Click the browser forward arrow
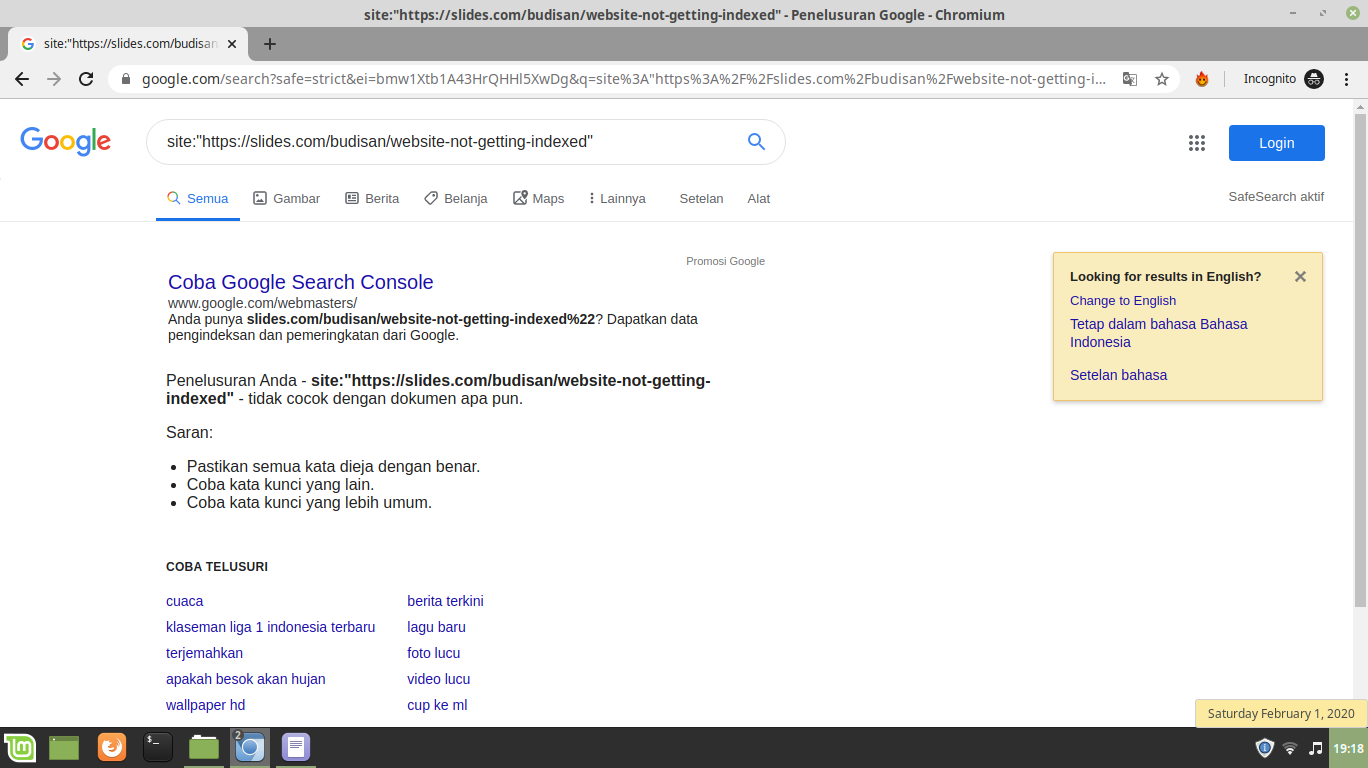This screenshot has width=1368, height=768. 54,79
